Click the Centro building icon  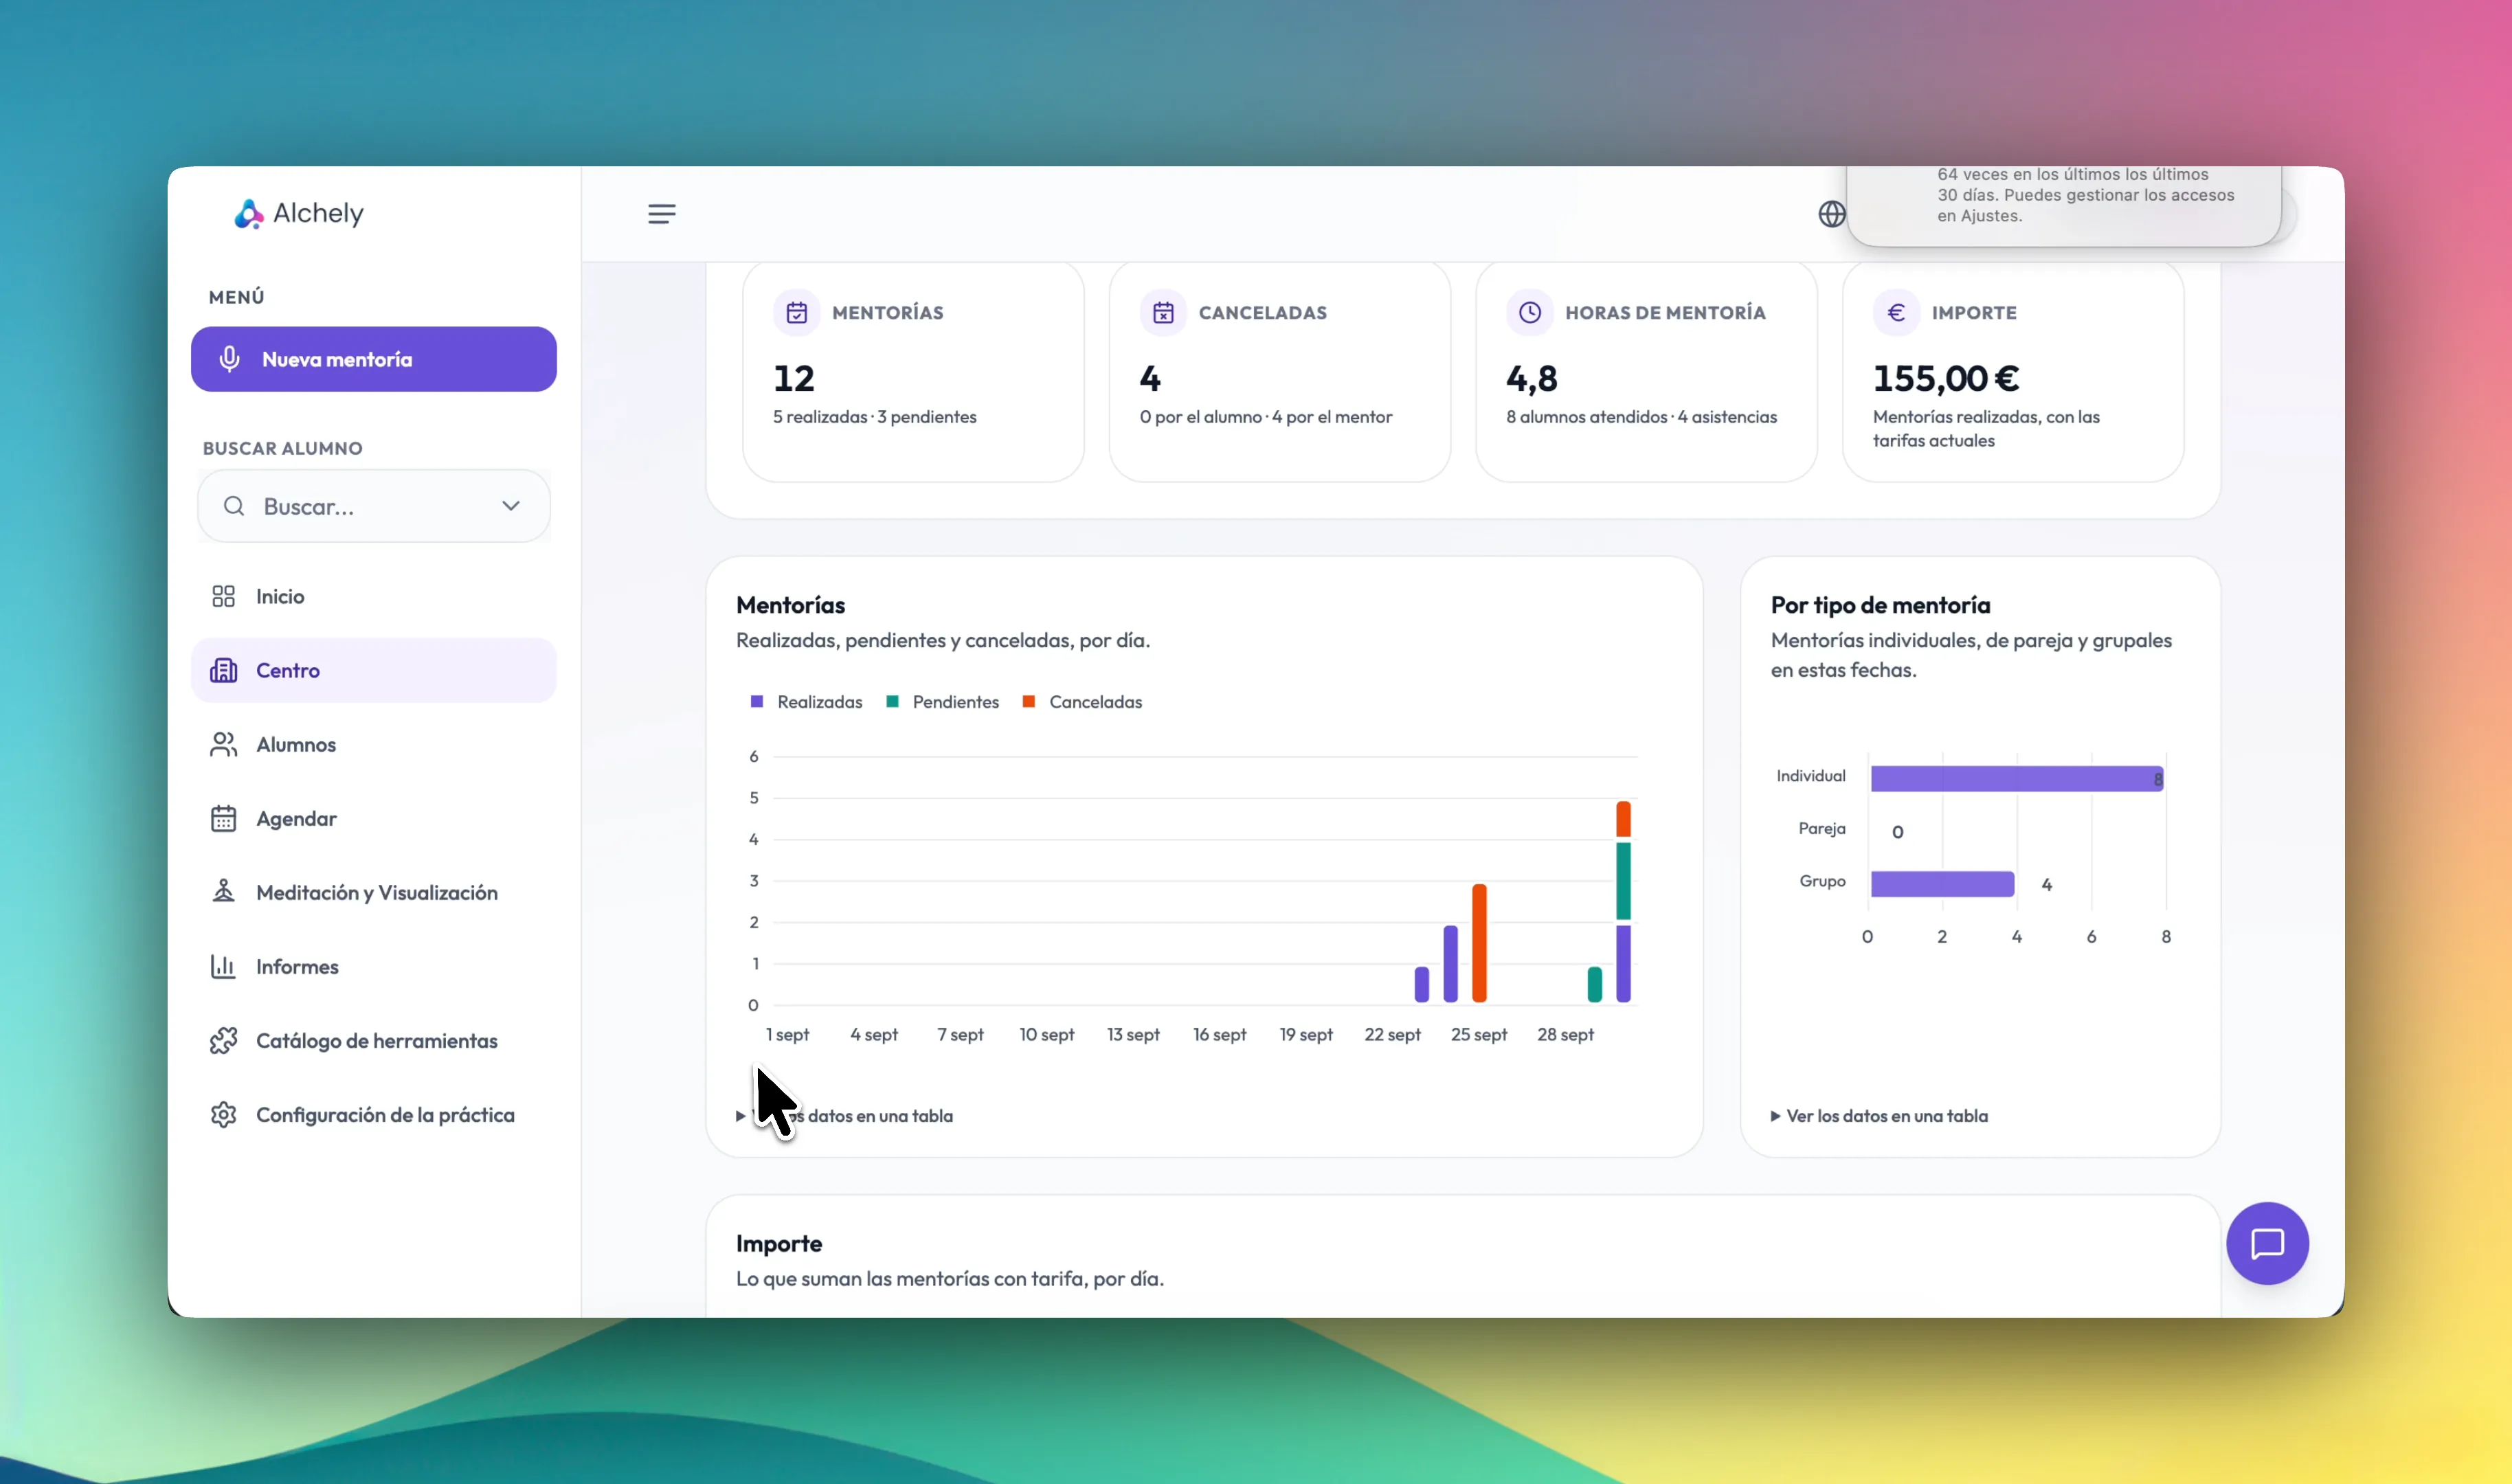pos(223,670)
